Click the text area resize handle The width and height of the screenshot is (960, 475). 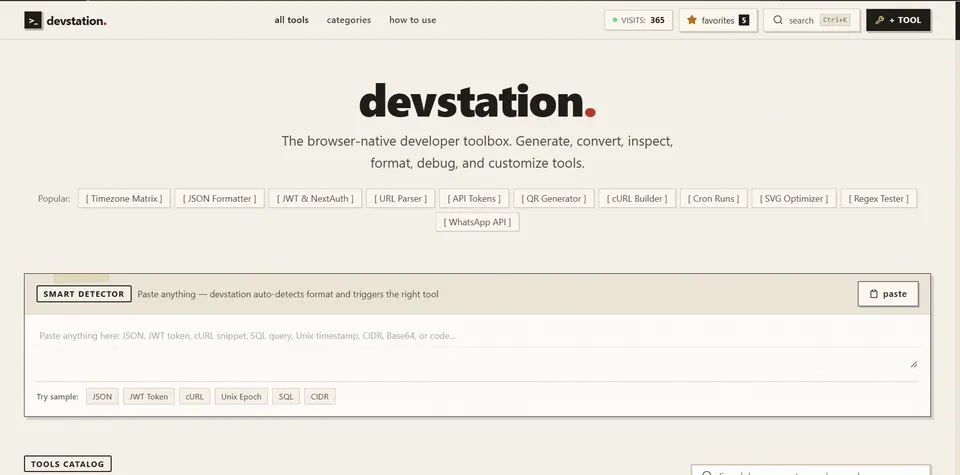click(x=913, y=364)
